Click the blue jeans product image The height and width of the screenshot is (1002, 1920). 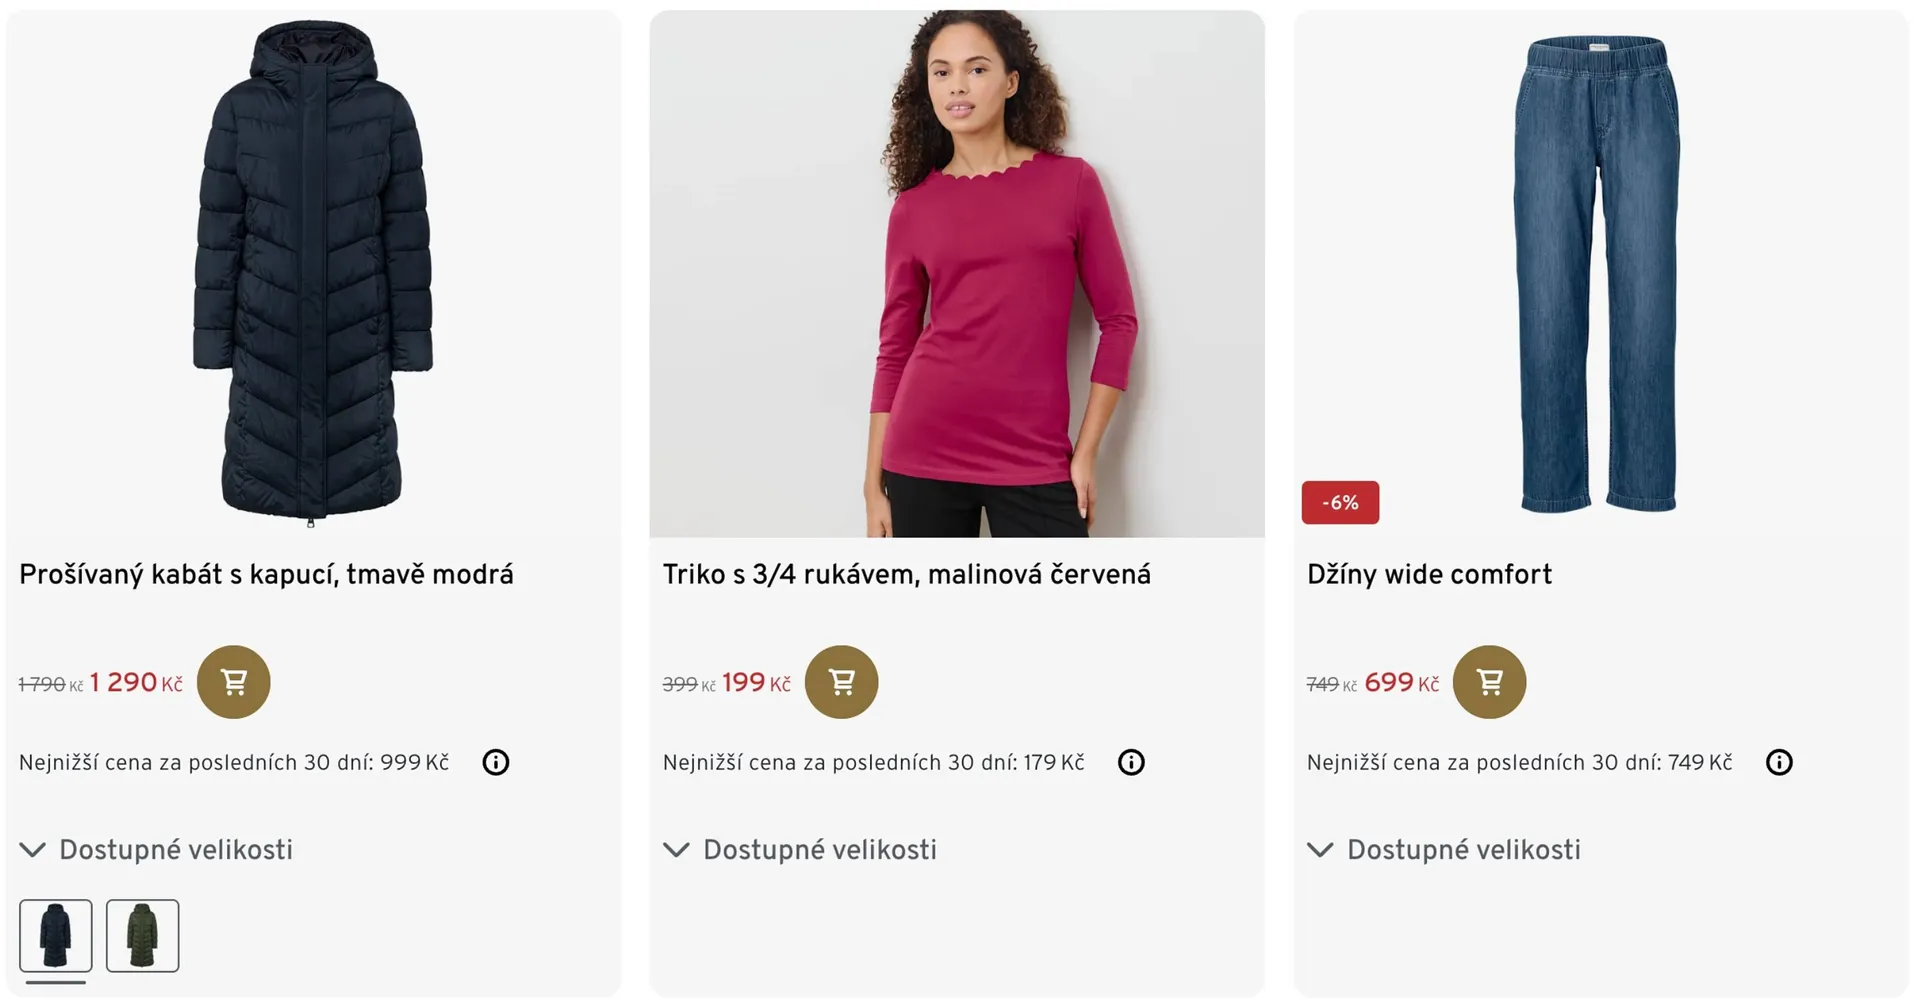pyautogui.click(x=1597, y=272)
